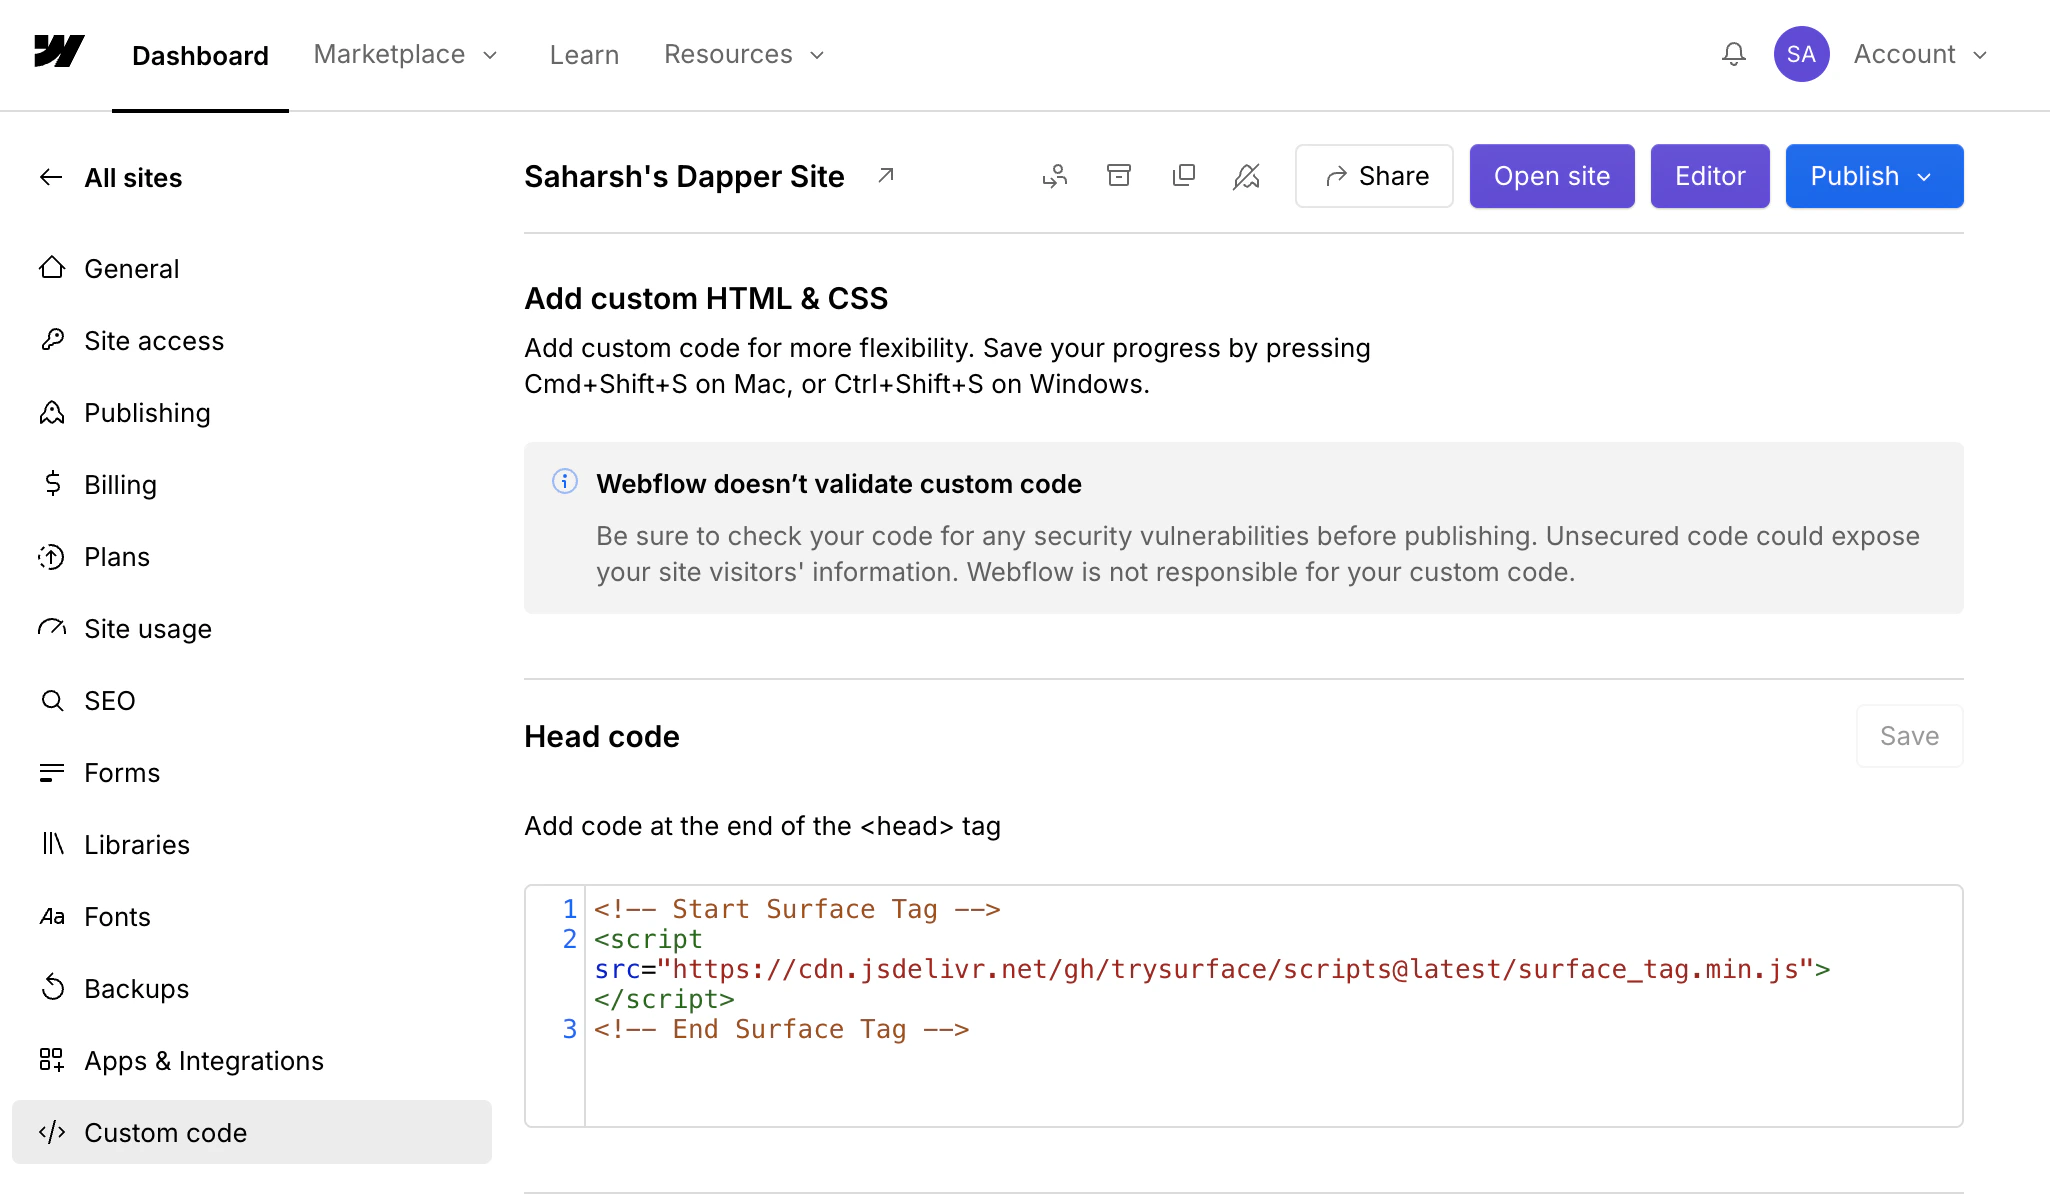Click the Site access key icon

point(52,340)
